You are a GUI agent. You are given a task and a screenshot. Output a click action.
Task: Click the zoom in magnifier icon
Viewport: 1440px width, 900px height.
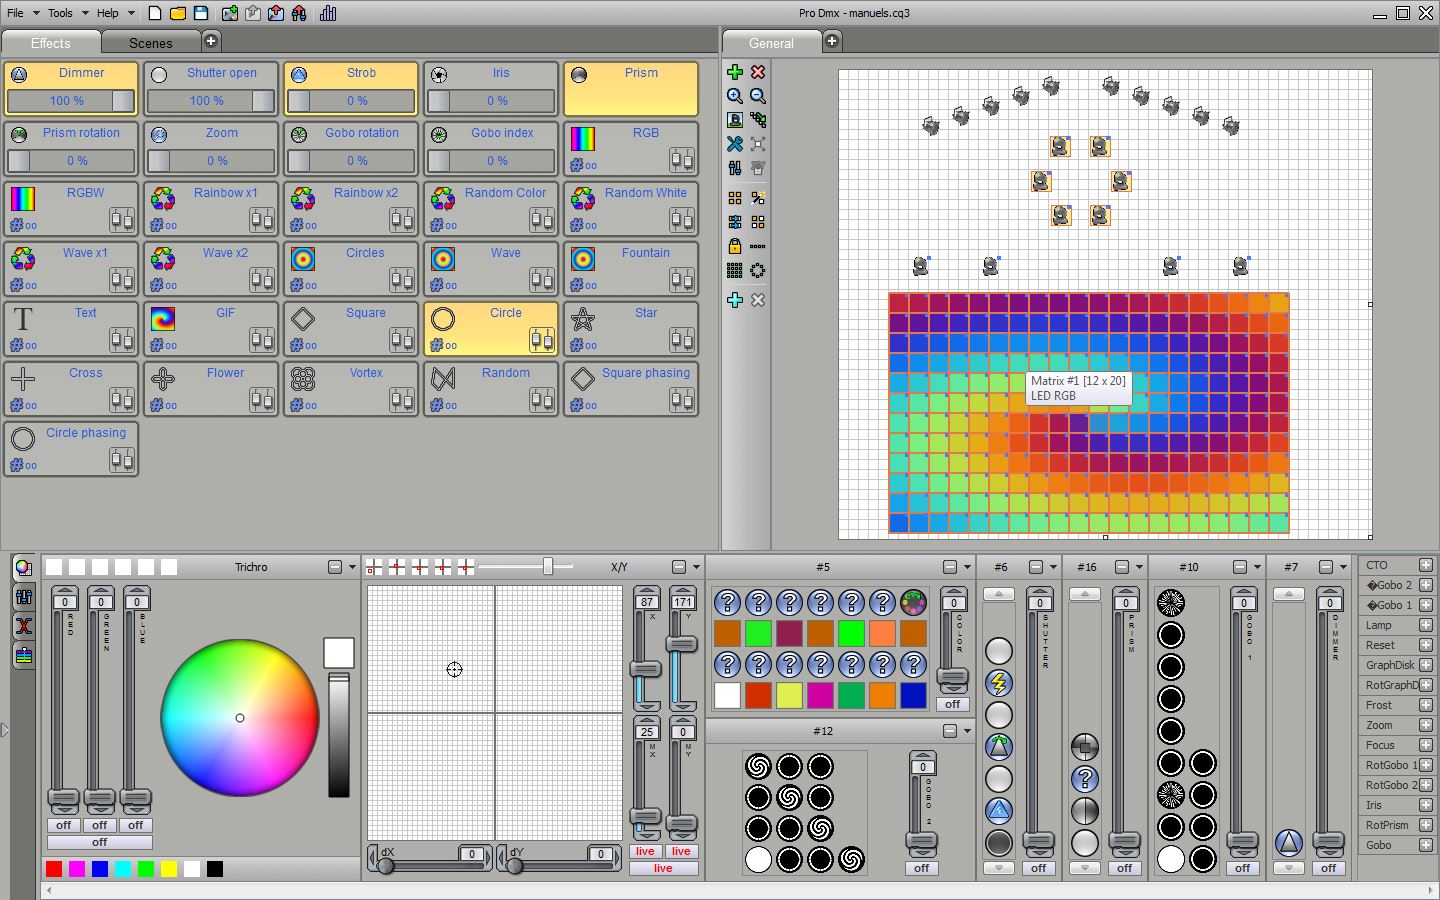735,96
